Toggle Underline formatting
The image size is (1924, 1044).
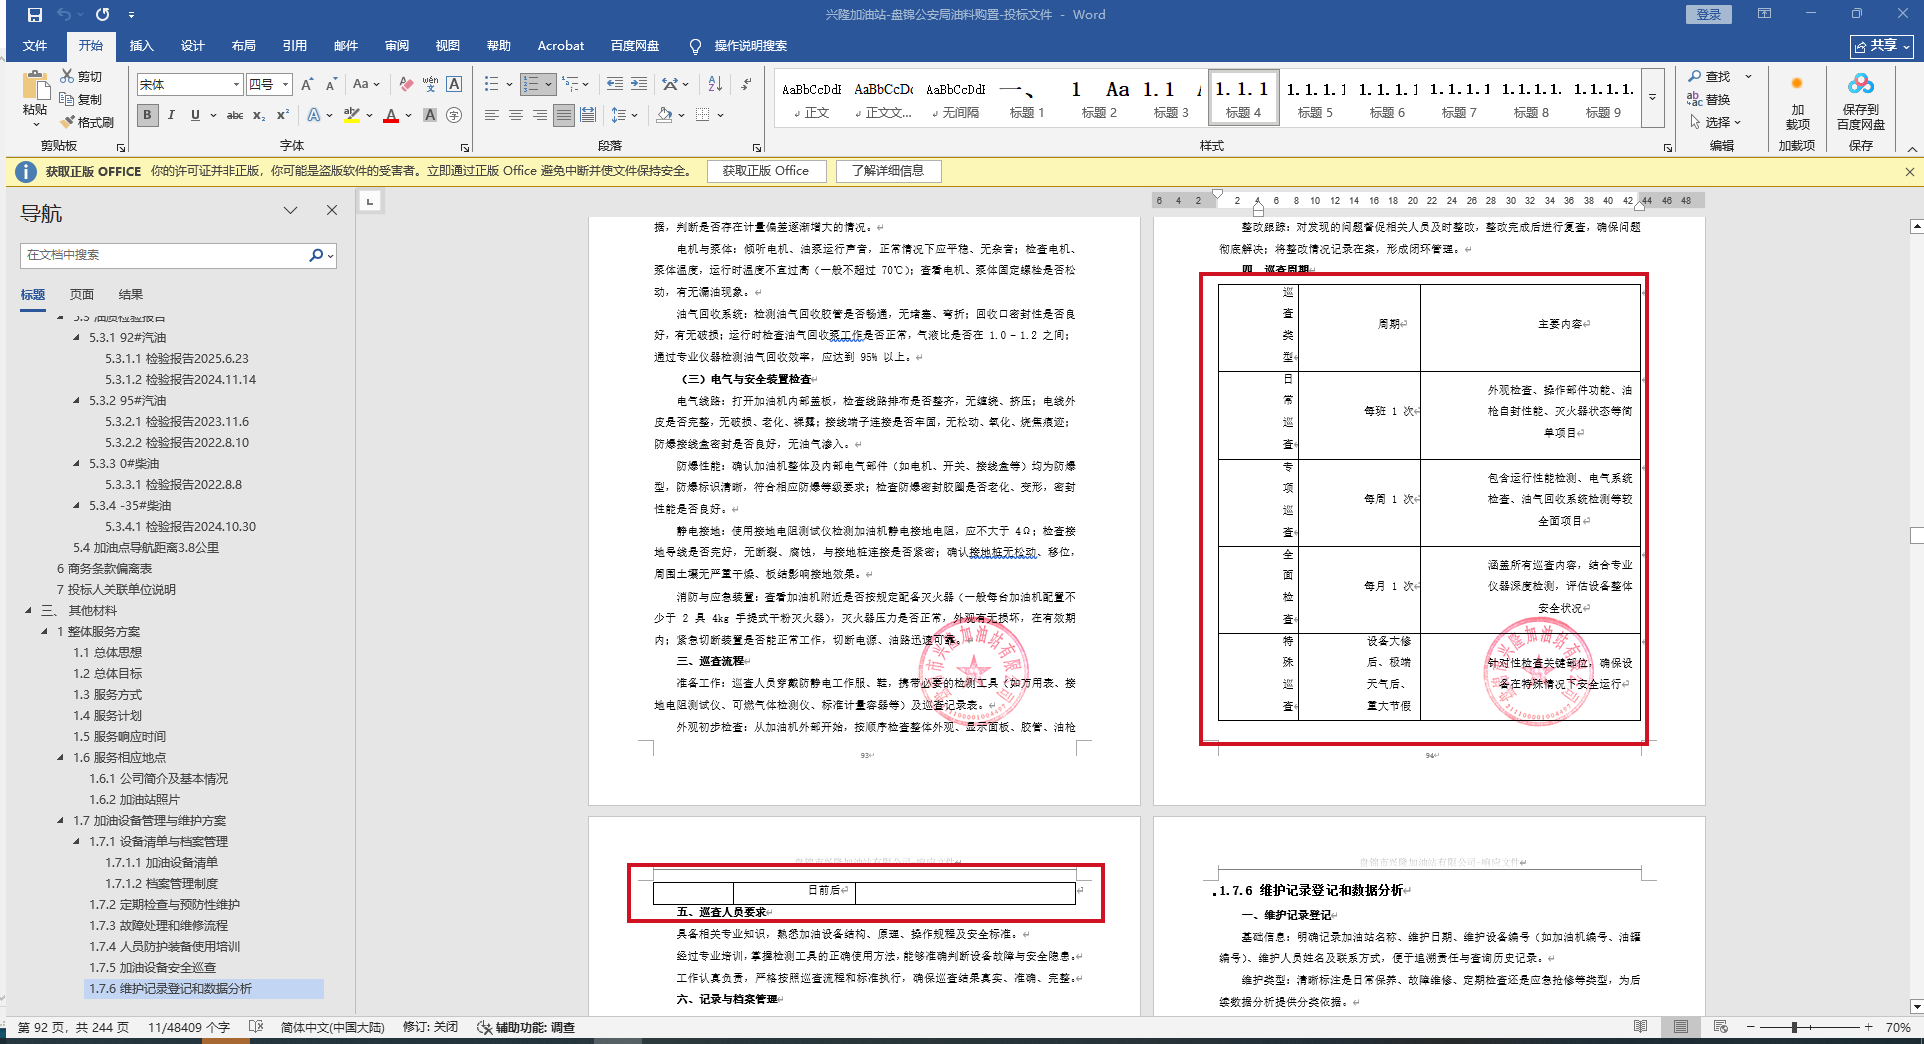(x=195, y=115)
